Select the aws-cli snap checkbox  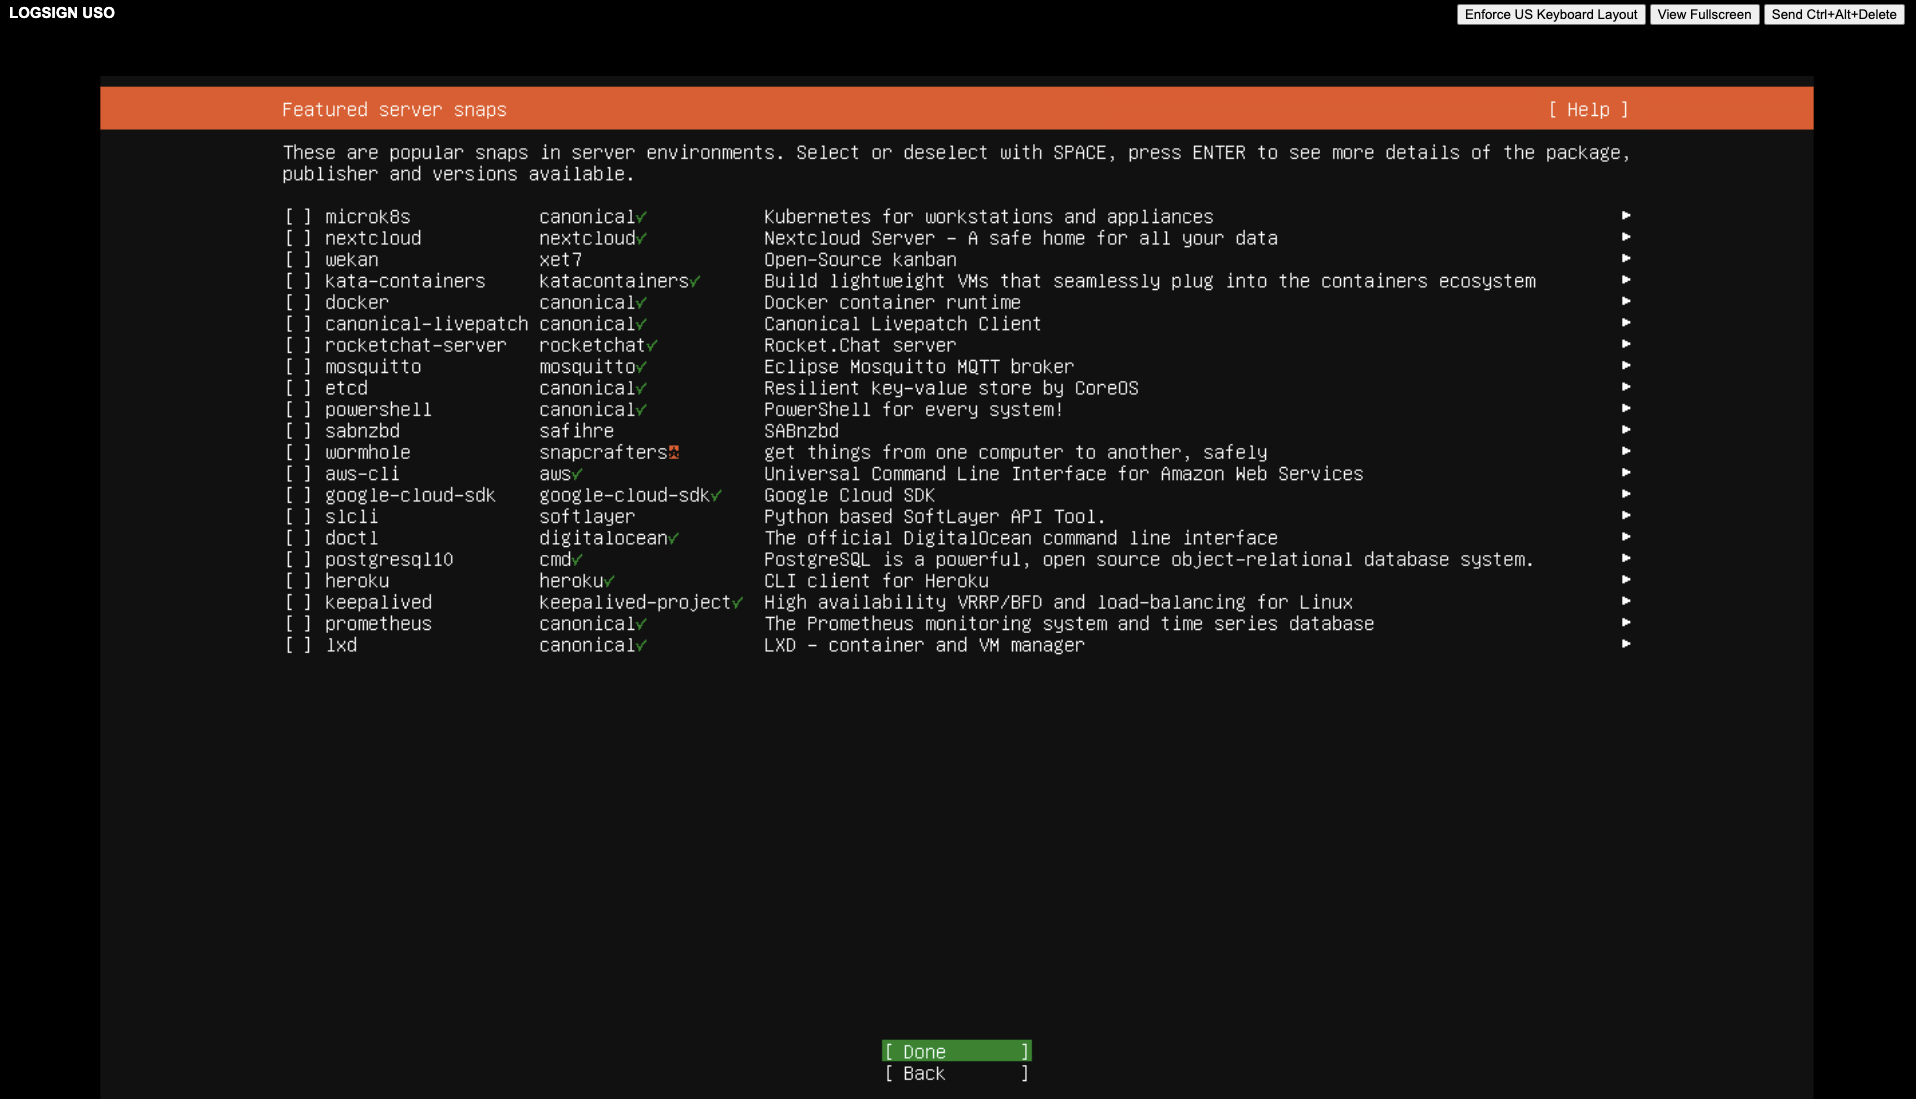[x=298, y=474]
